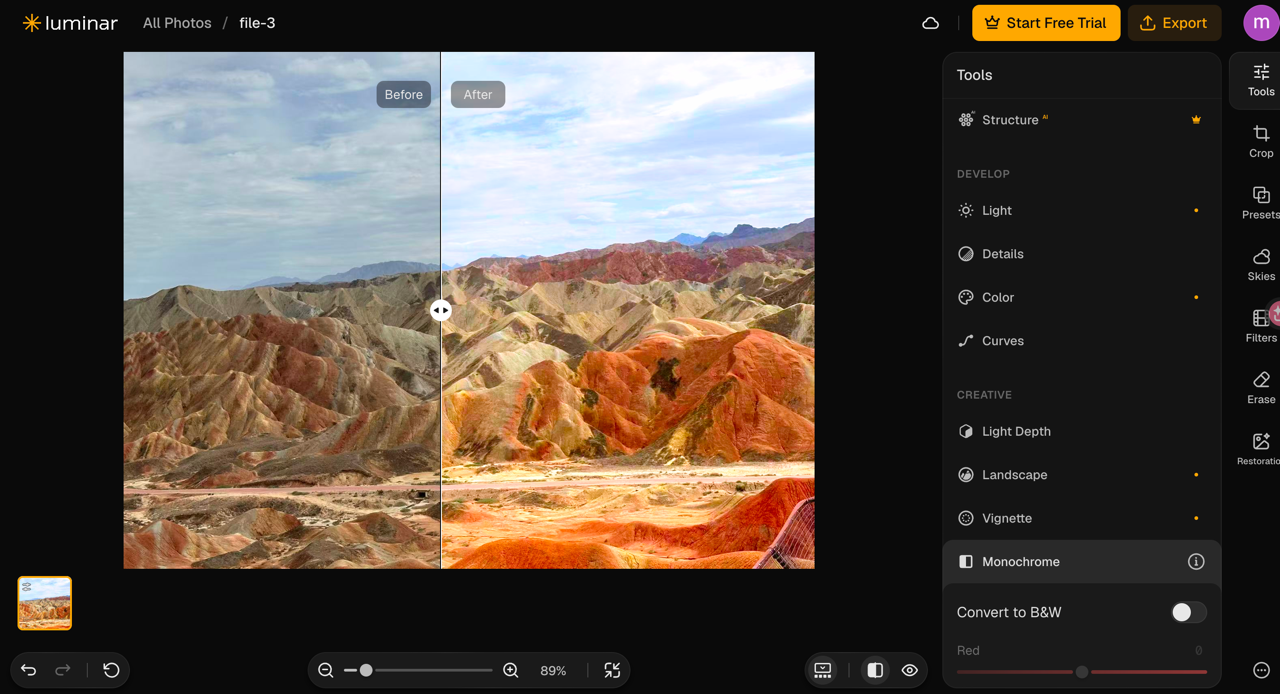The width and height of the screenshot is (1280, 694).
Task: Zoom out with the minus magnifier
Action: tap(325, 671)
